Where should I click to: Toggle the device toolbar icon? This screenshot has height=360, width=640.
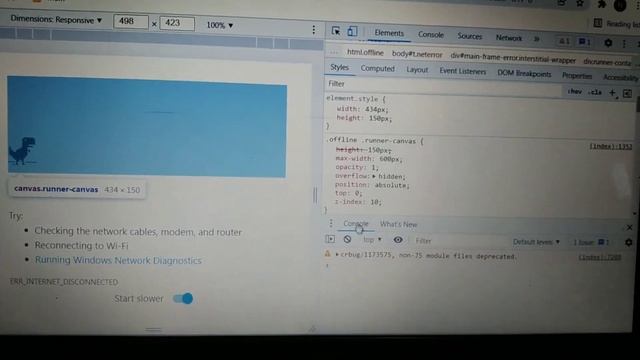point(352,31)
